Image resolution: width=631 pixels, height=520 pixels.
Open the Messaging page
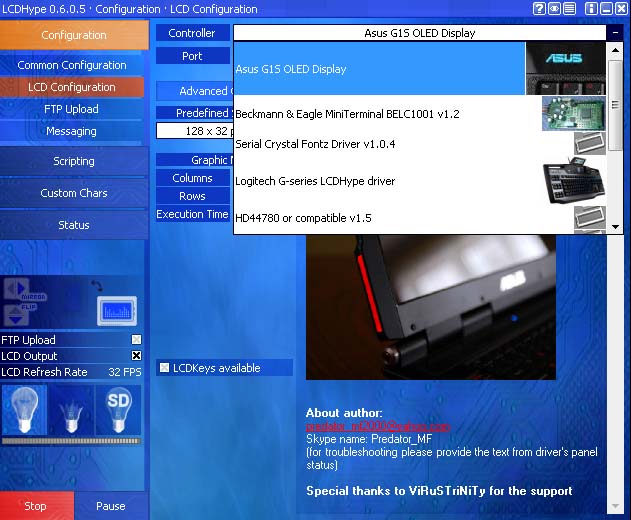click(x=72, y=131)
